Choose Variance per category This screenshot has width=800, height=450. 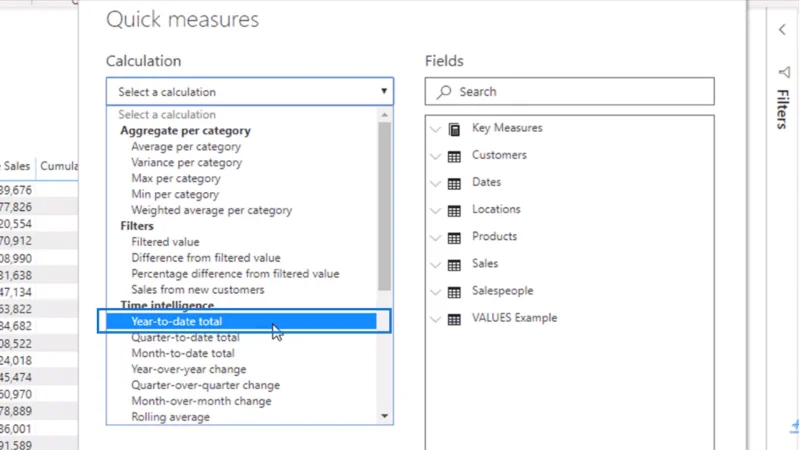point(187,162)
